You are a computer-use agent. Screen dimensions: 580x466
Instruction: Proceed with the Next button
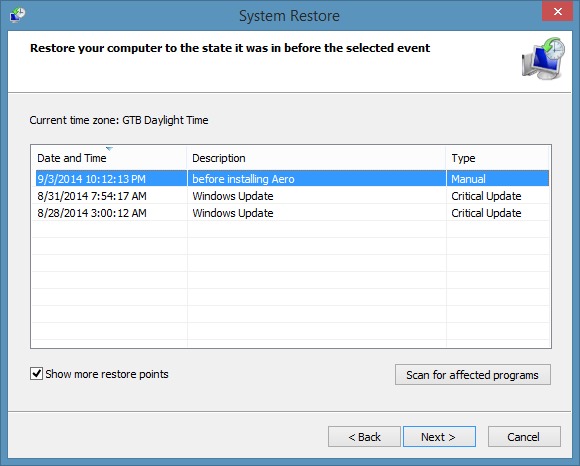click(x=439, y=437)
